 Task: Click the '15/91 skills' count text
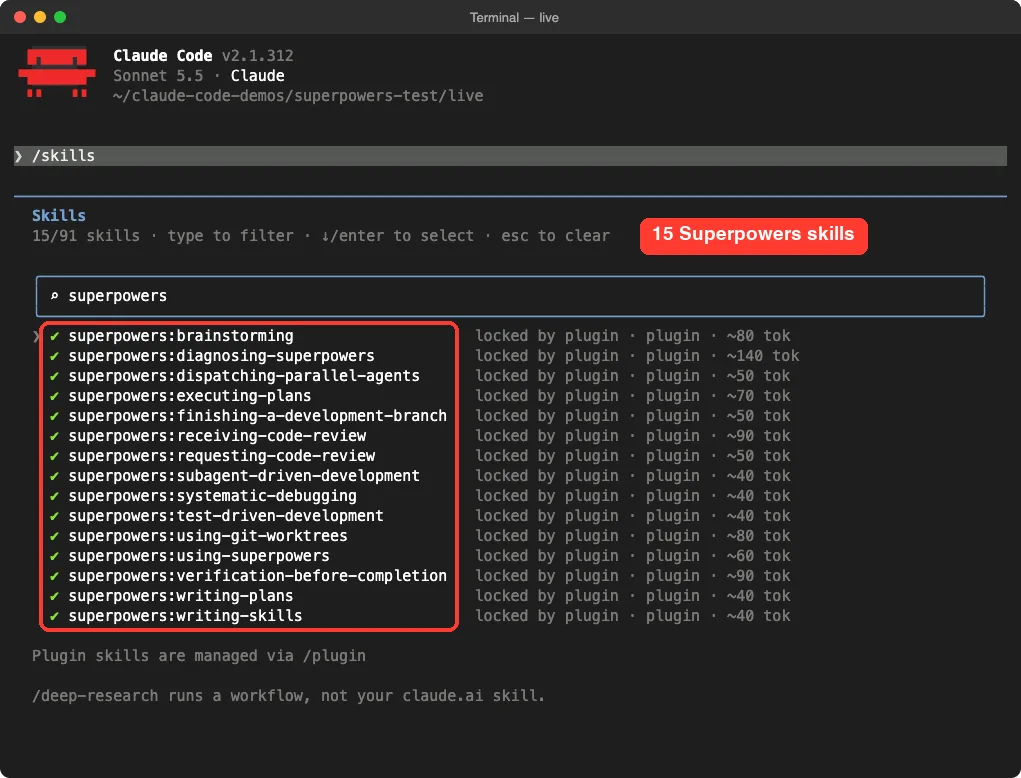click(85, 236)
